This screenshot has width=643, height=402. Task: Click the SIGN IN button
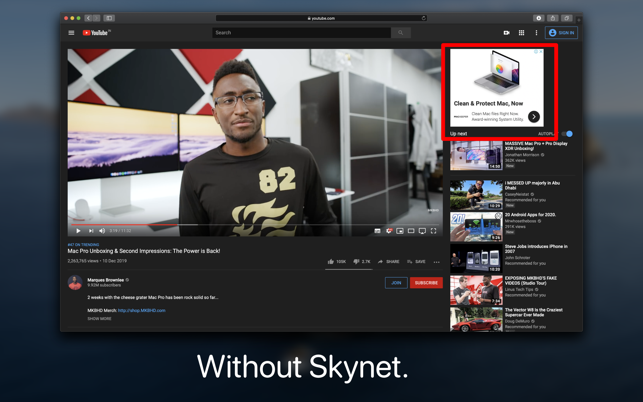coord(562,33)
